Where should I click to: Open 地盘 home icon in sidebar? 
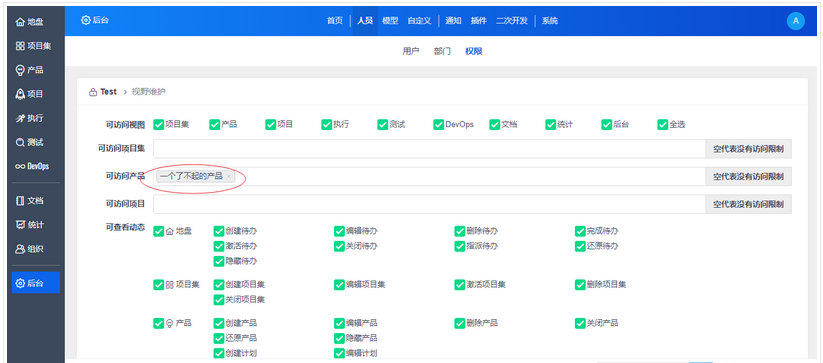pyautogui.click(x=20, y=22)
